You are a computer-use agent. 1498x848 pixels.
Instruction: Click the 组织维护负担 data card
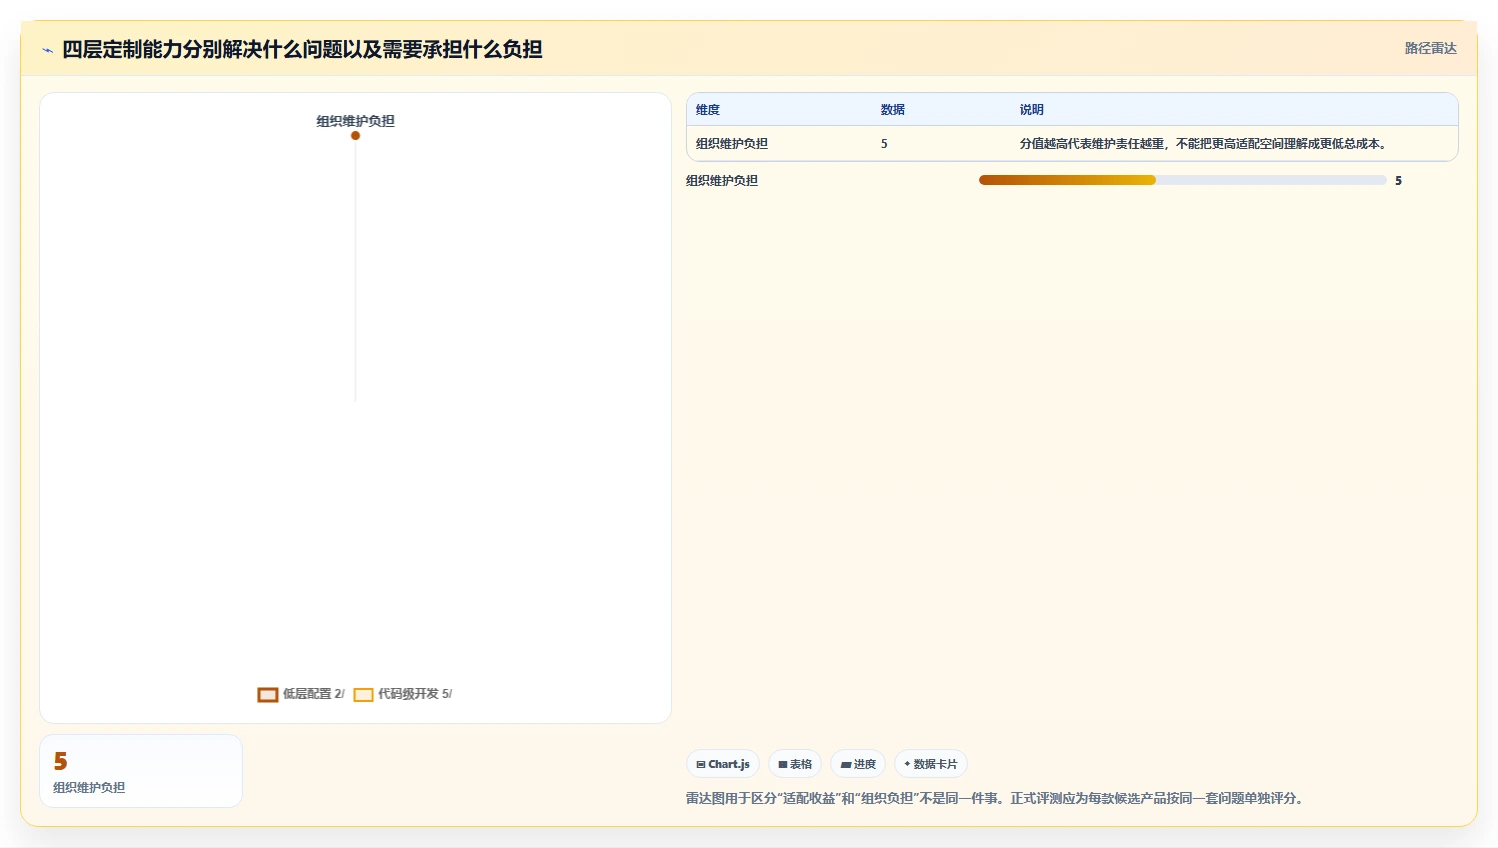(x=141, y=771)
